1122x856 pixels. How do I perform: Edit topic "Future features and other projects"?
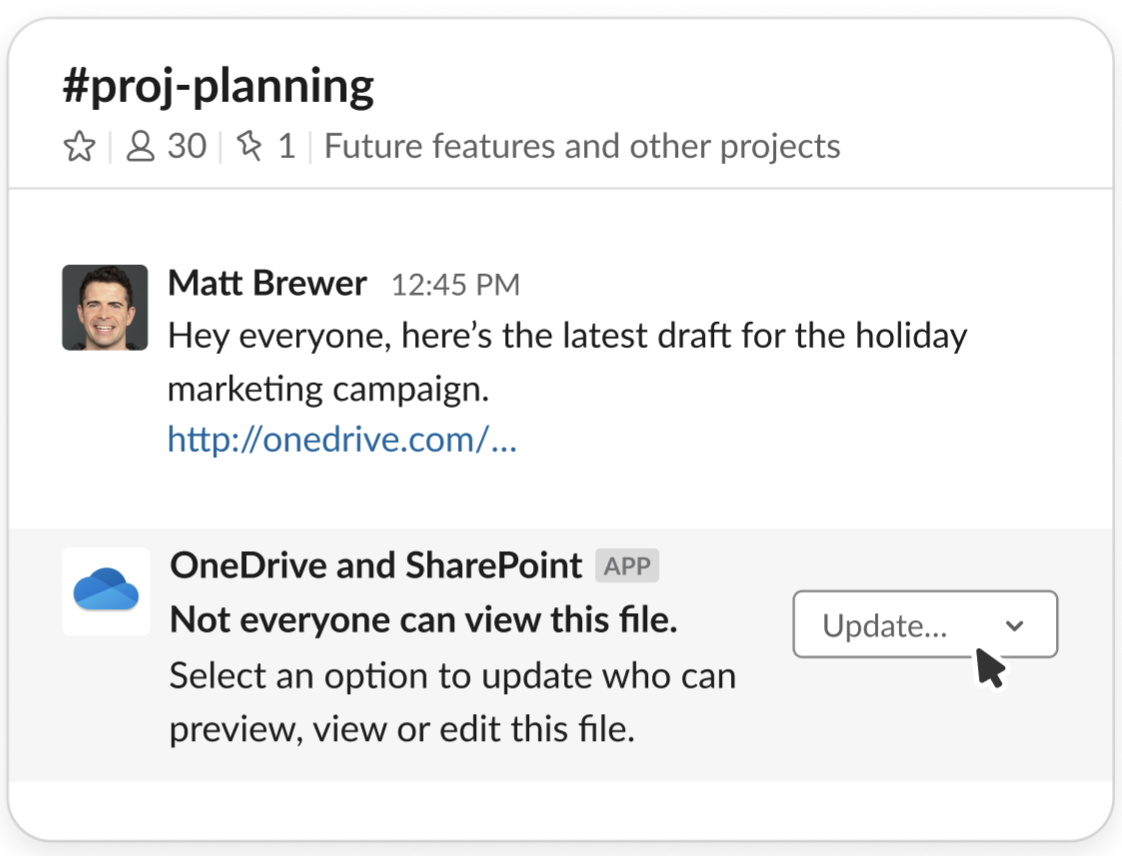pyautogui.click(x=582, y=147)
